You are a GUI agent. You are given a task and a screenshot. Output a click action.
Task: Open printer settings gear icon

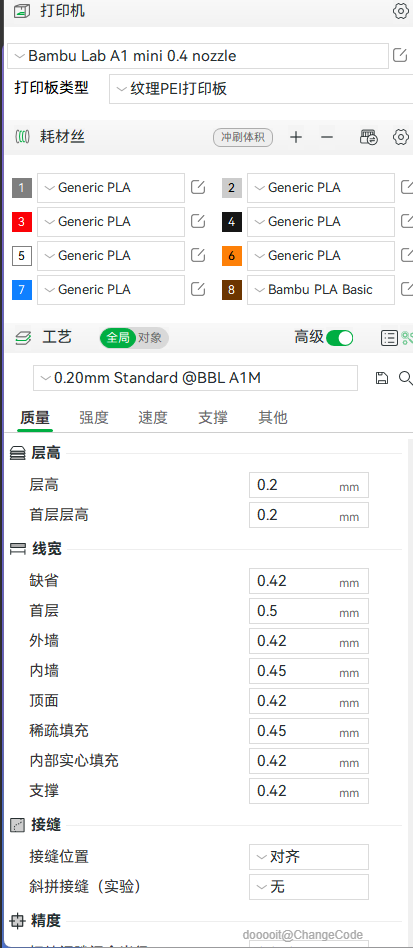(x=400, y=11)
